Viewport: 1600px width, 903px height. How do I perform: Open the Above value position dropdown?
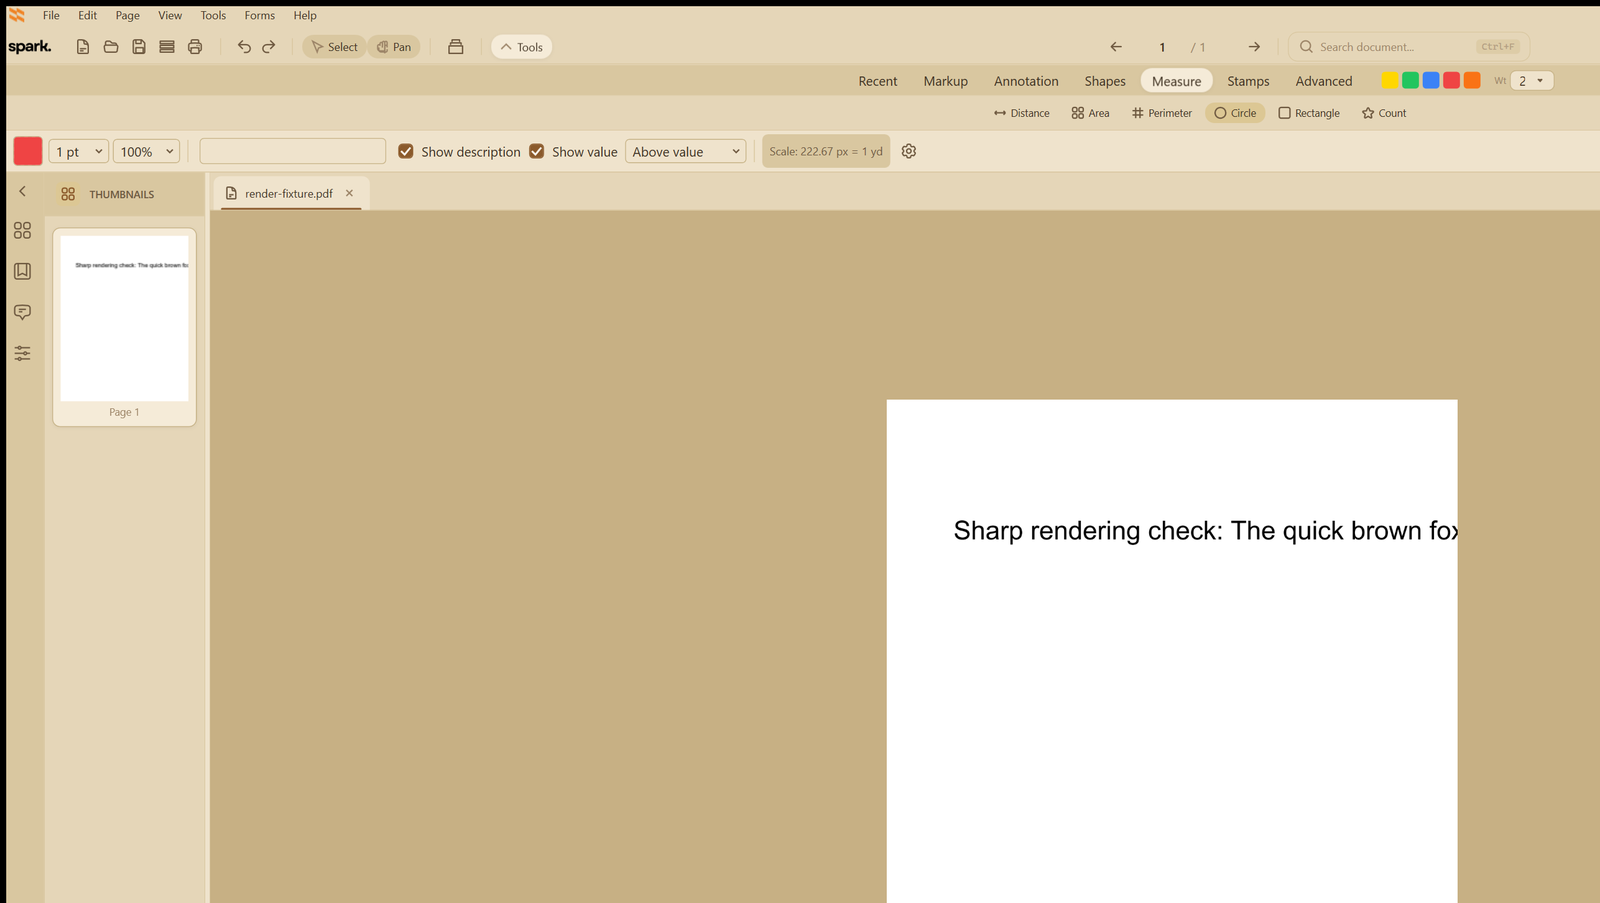point(686,151)
